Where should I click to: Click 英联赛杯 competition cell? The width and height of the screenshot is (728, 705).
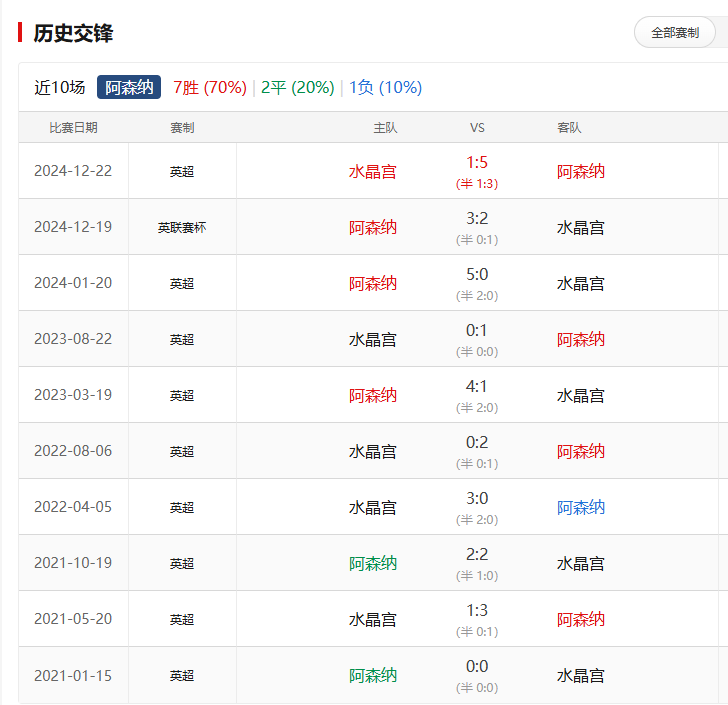click(182, 228)
